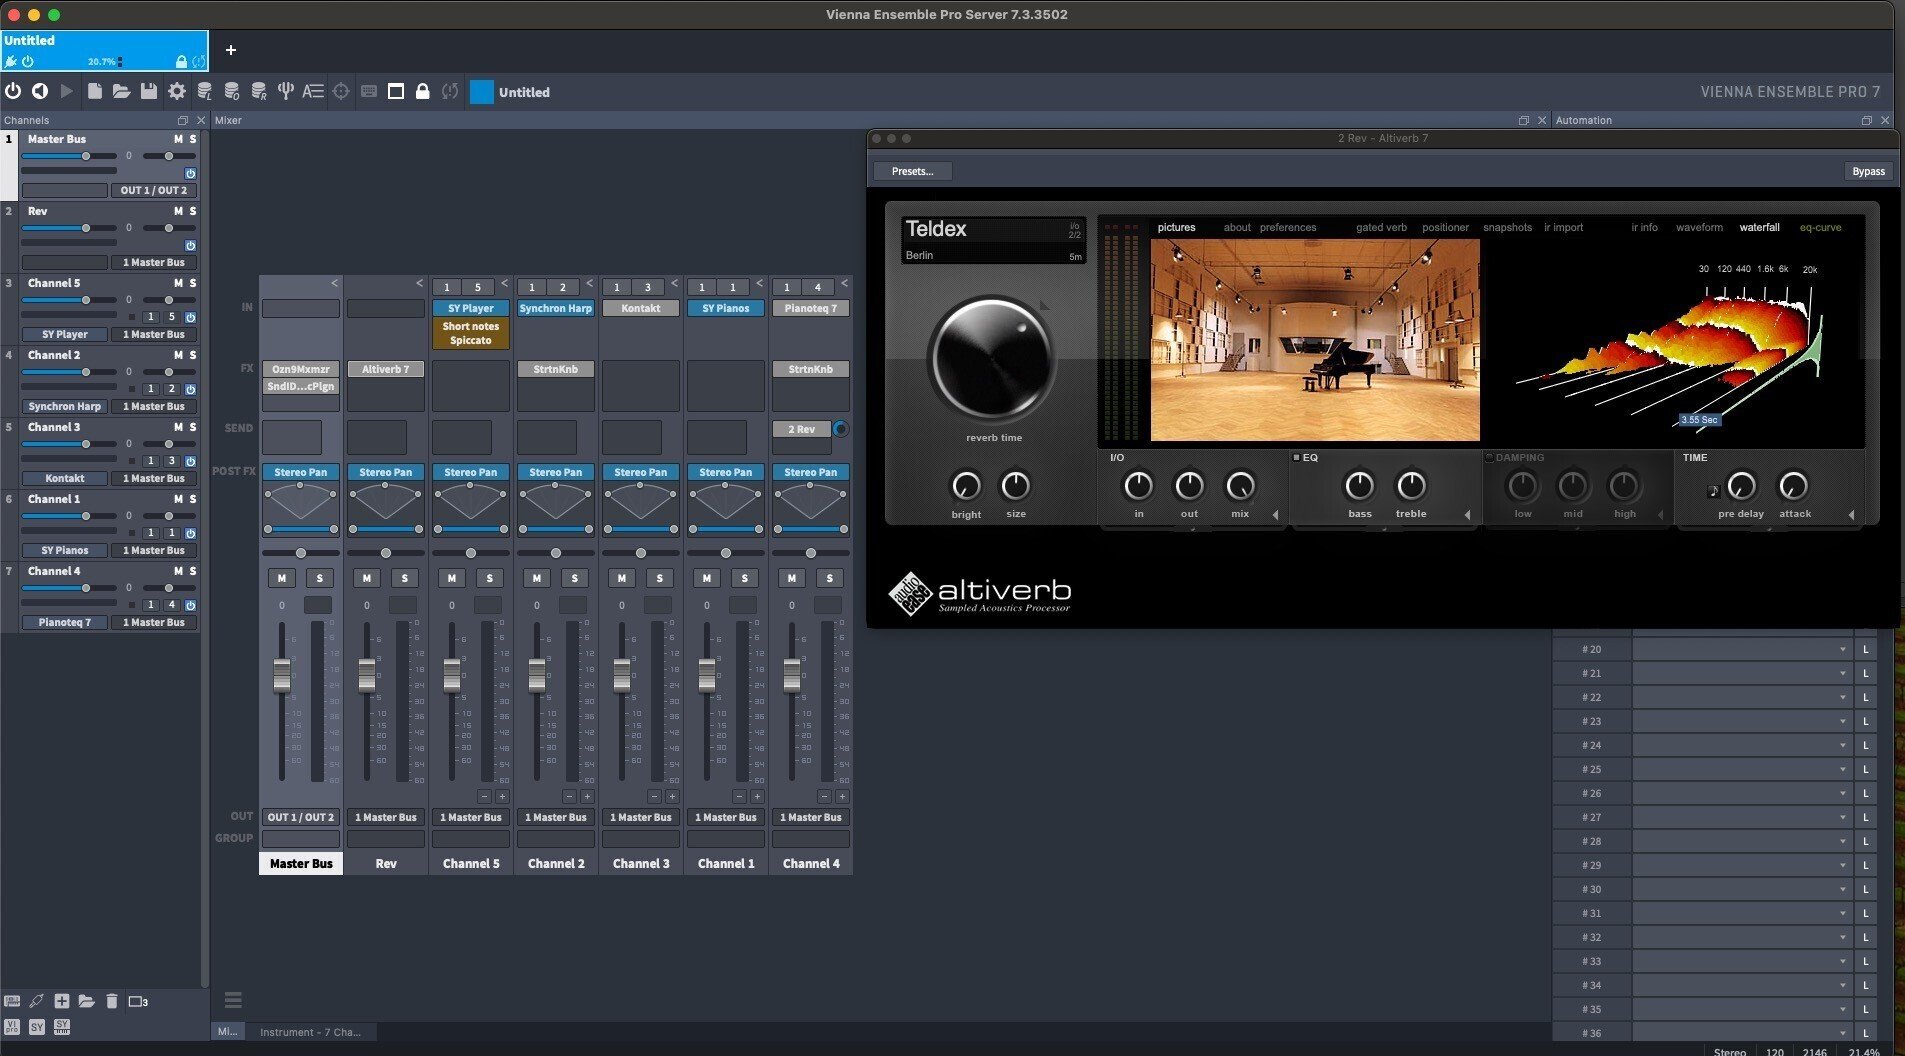Image resolution: width=1905 pixels, height=1056 pixels.
Task: Click the tuning fork icon
Action: point(286,91)
